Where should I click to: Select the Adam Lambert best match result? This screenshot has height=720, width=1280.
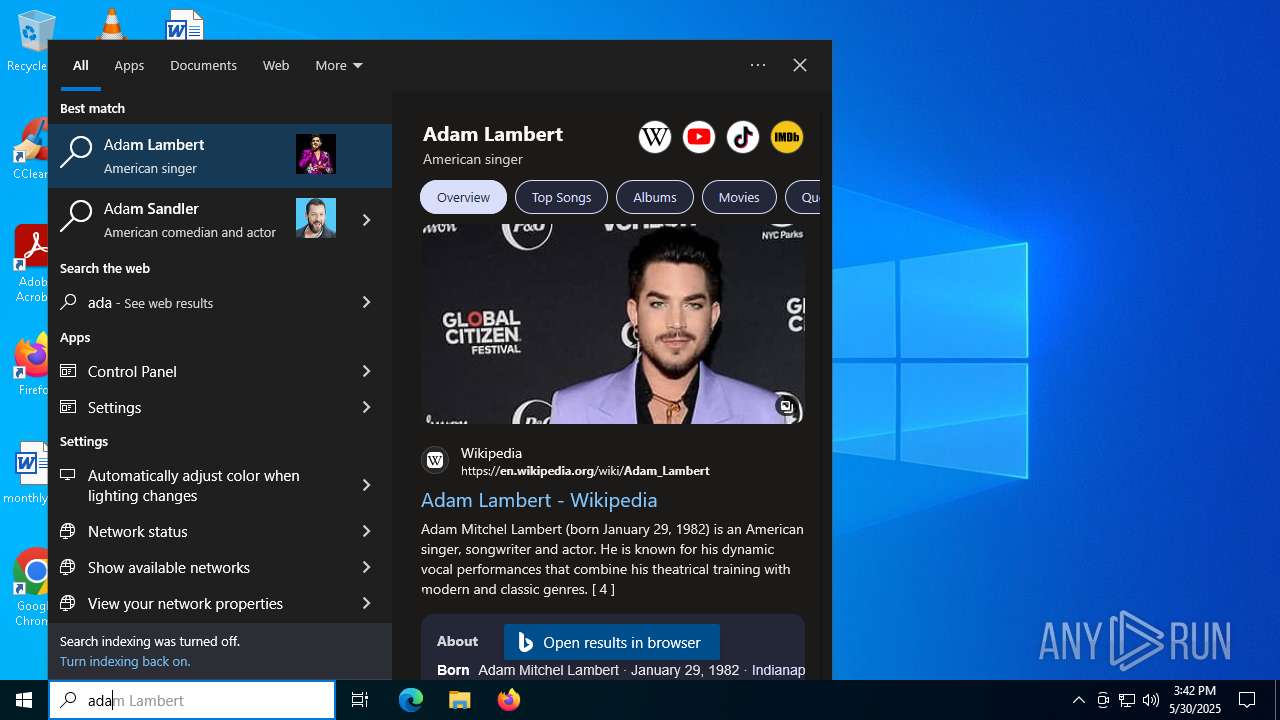pos(220,155)
